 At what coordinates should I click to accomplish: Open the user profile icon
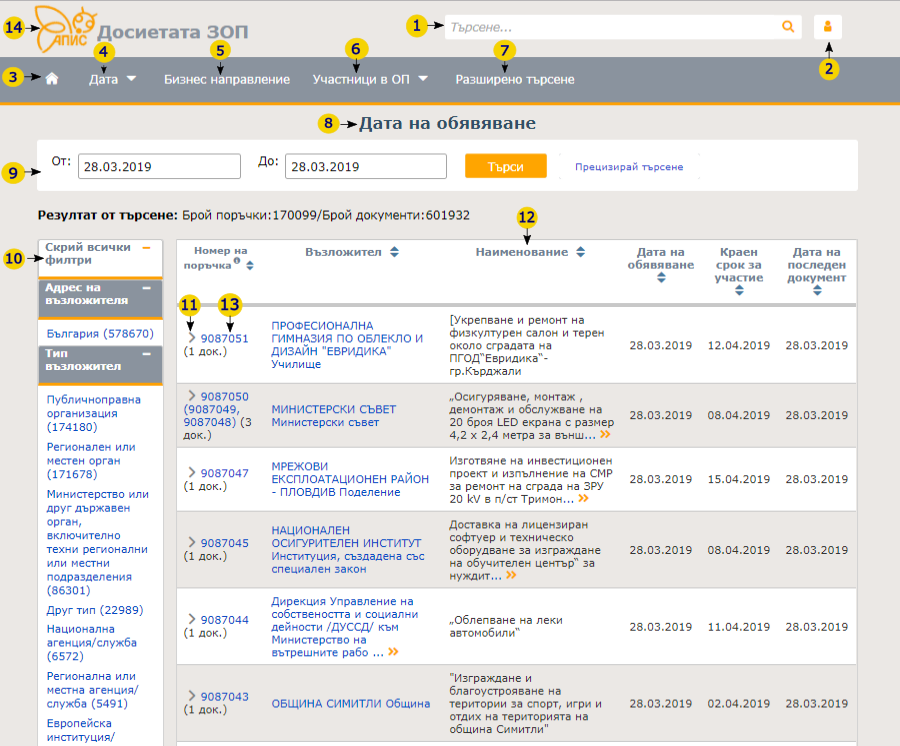pyautogui.click(x=828, y=27)
